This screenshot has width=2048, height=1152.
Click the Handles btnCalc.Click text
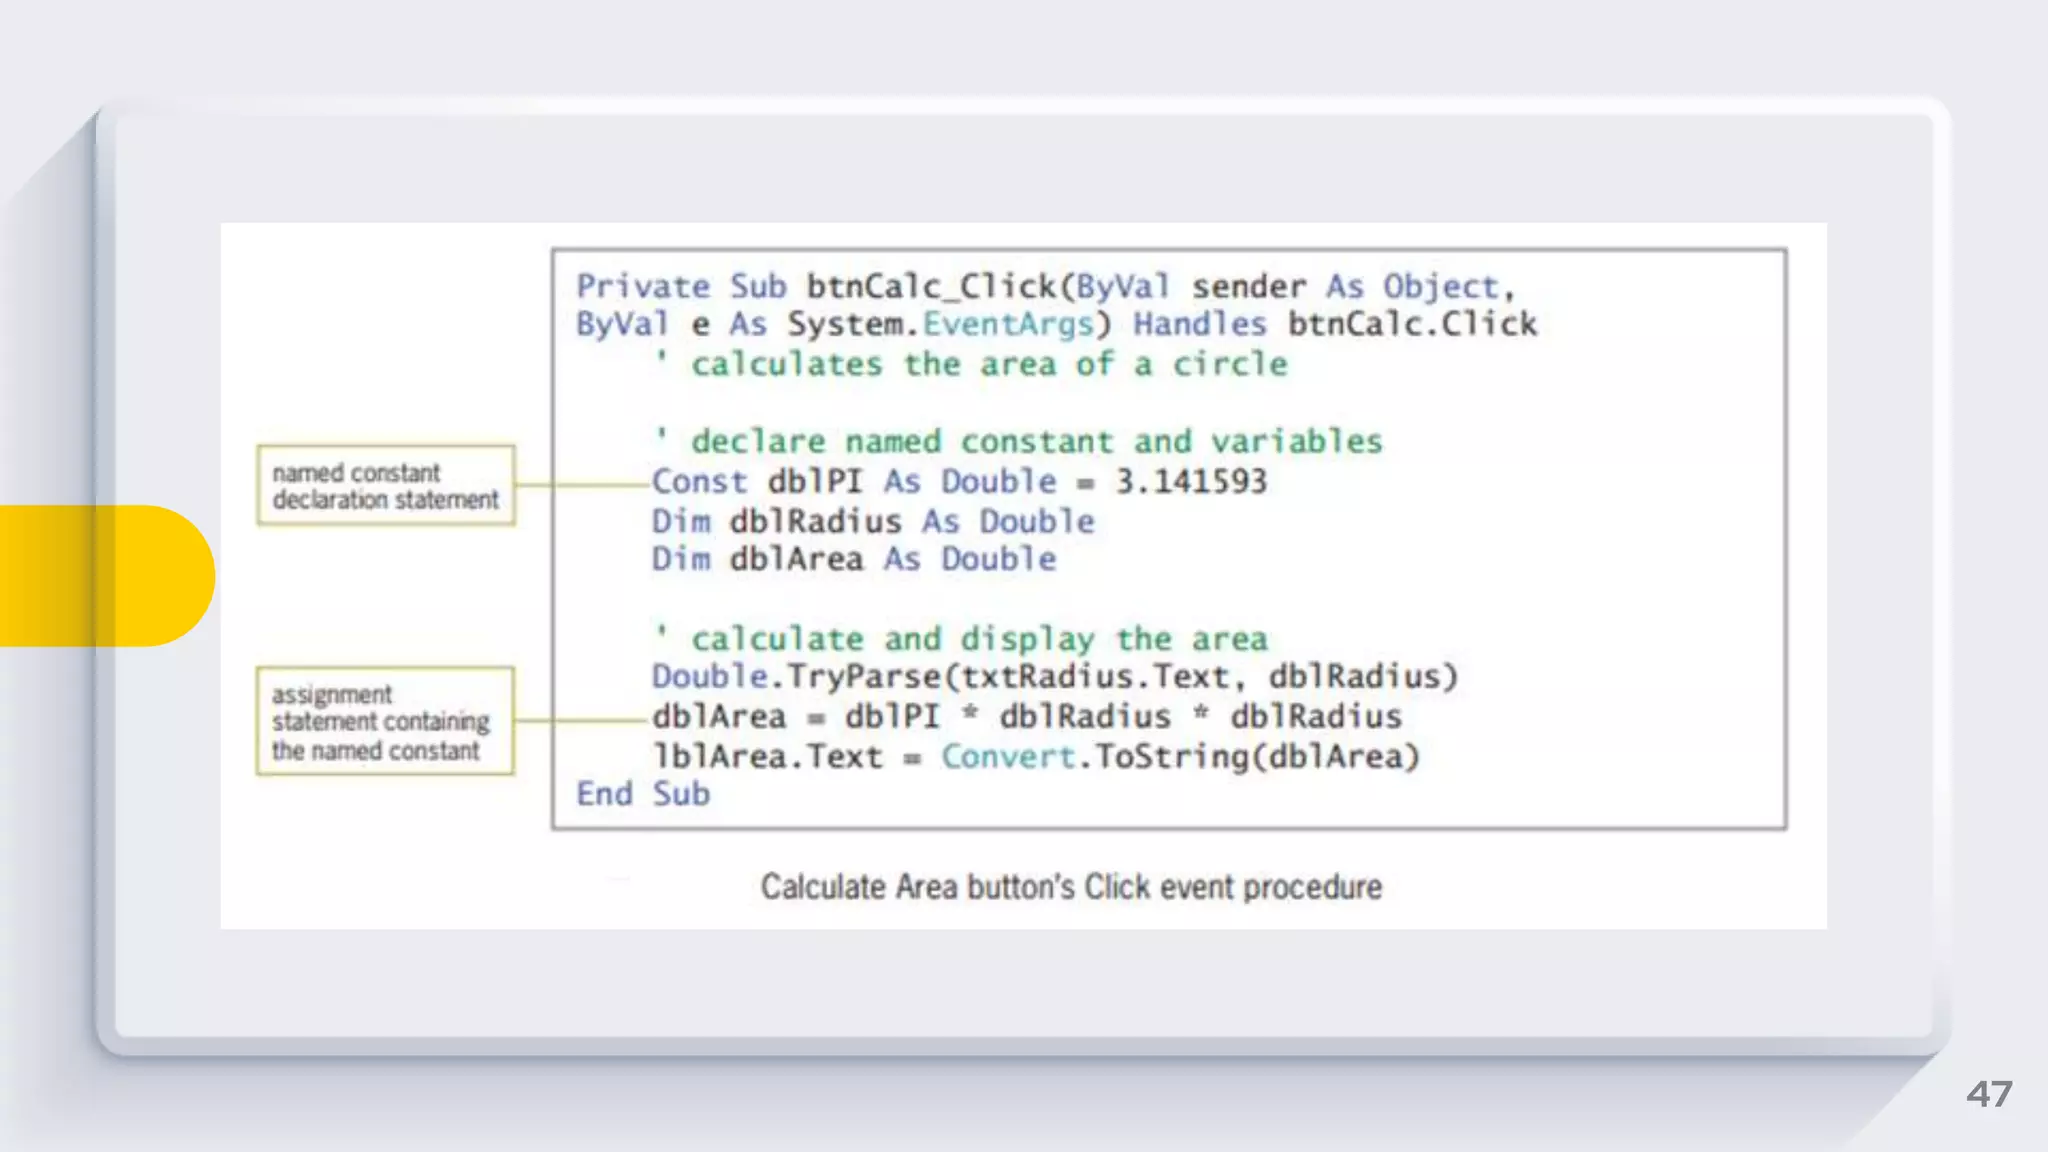point(1334,324)
